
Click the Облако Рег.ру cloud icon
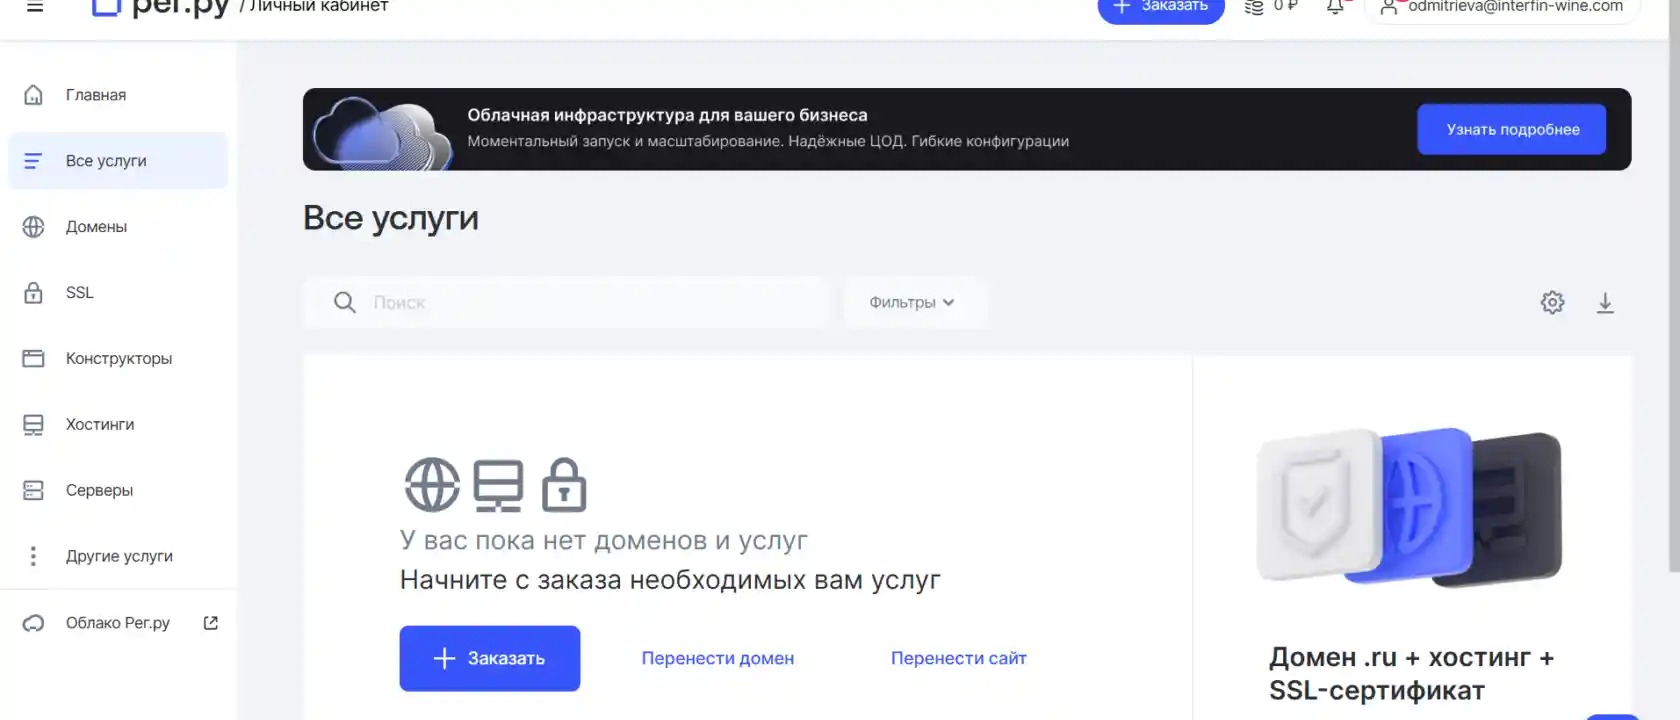click(33, 623)
